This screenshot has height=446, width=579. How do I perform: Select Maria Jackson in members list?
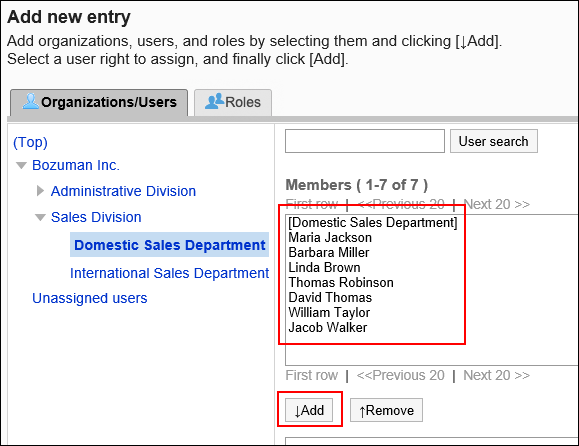(x=330, y=237)
